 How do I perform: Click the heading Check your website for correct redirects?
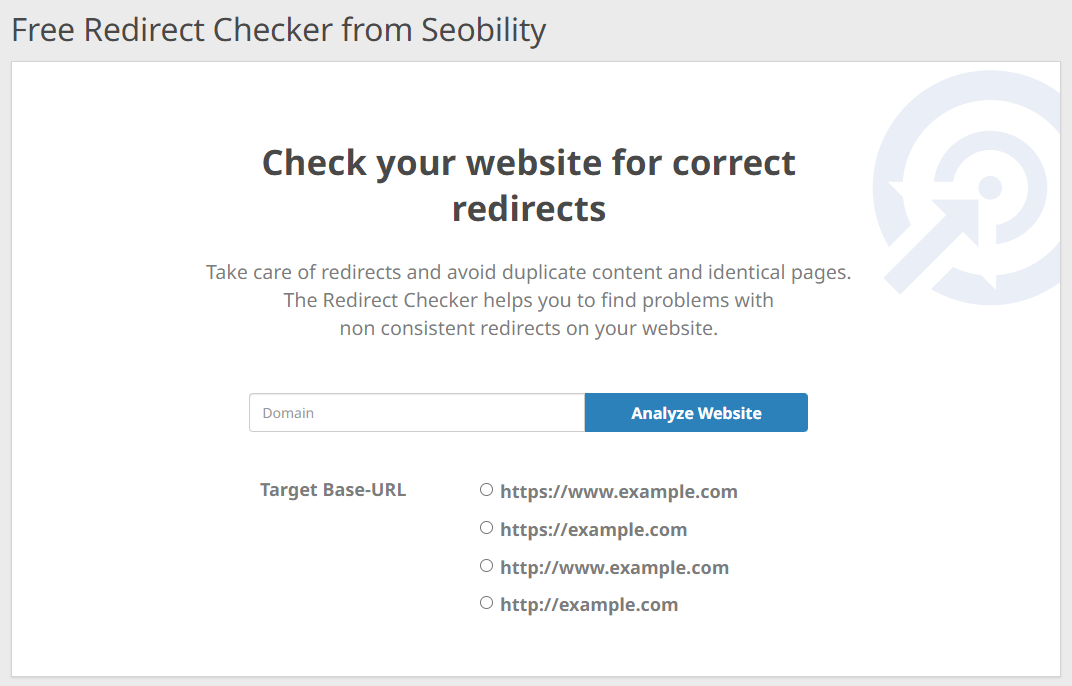coord(528,186)
